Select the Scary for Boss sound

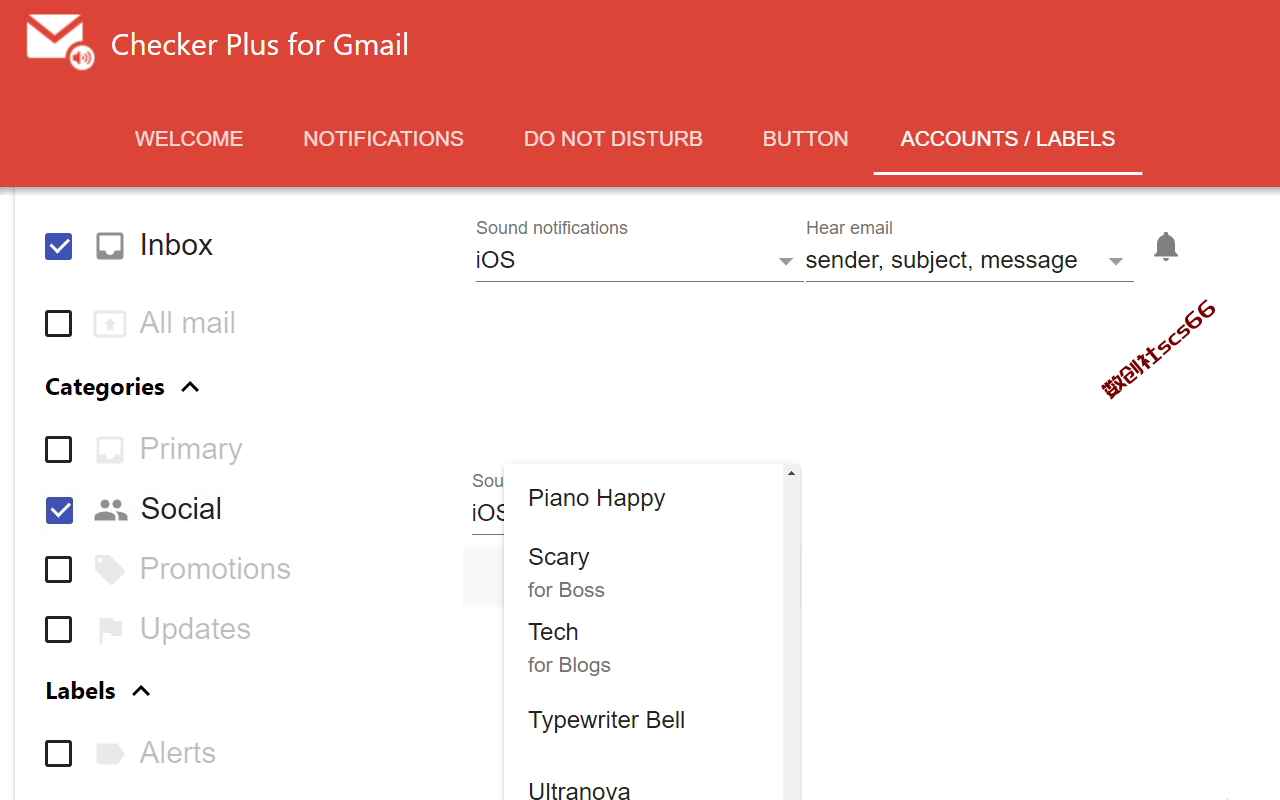(x=643, y=572)
